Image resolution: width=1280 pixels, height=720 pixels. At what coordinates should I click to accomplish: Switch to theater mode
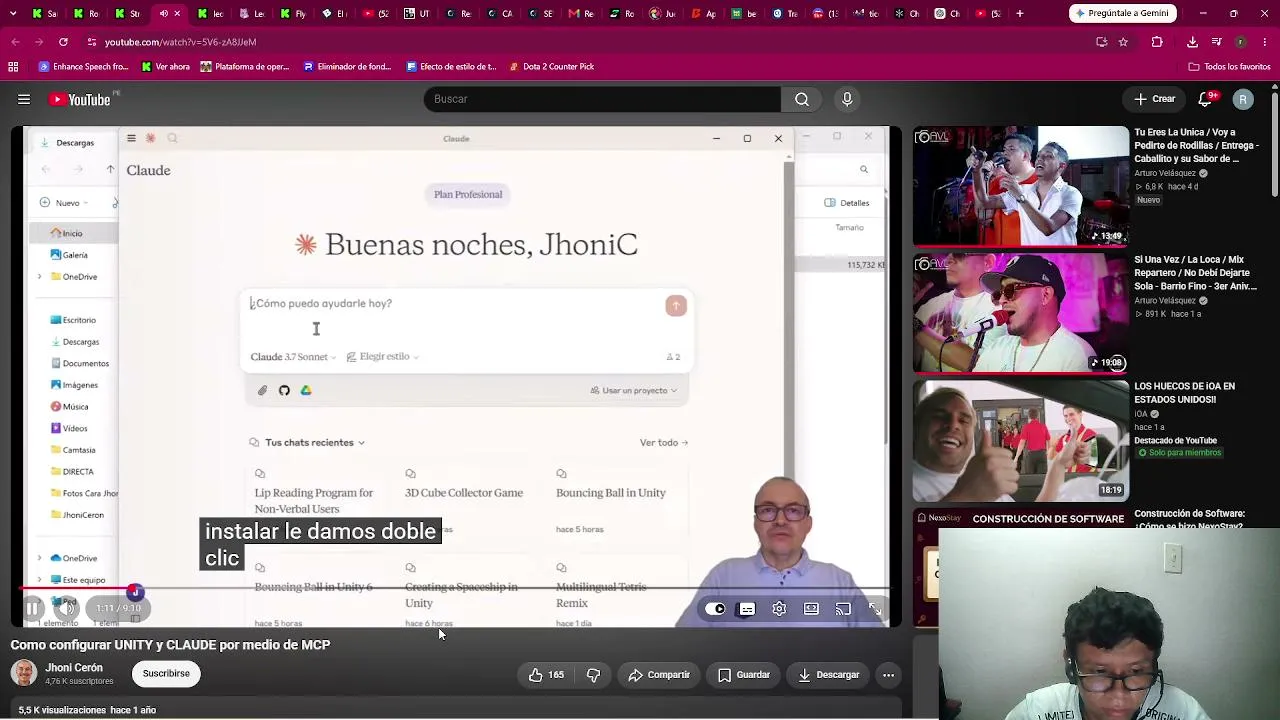click(811, 608)
